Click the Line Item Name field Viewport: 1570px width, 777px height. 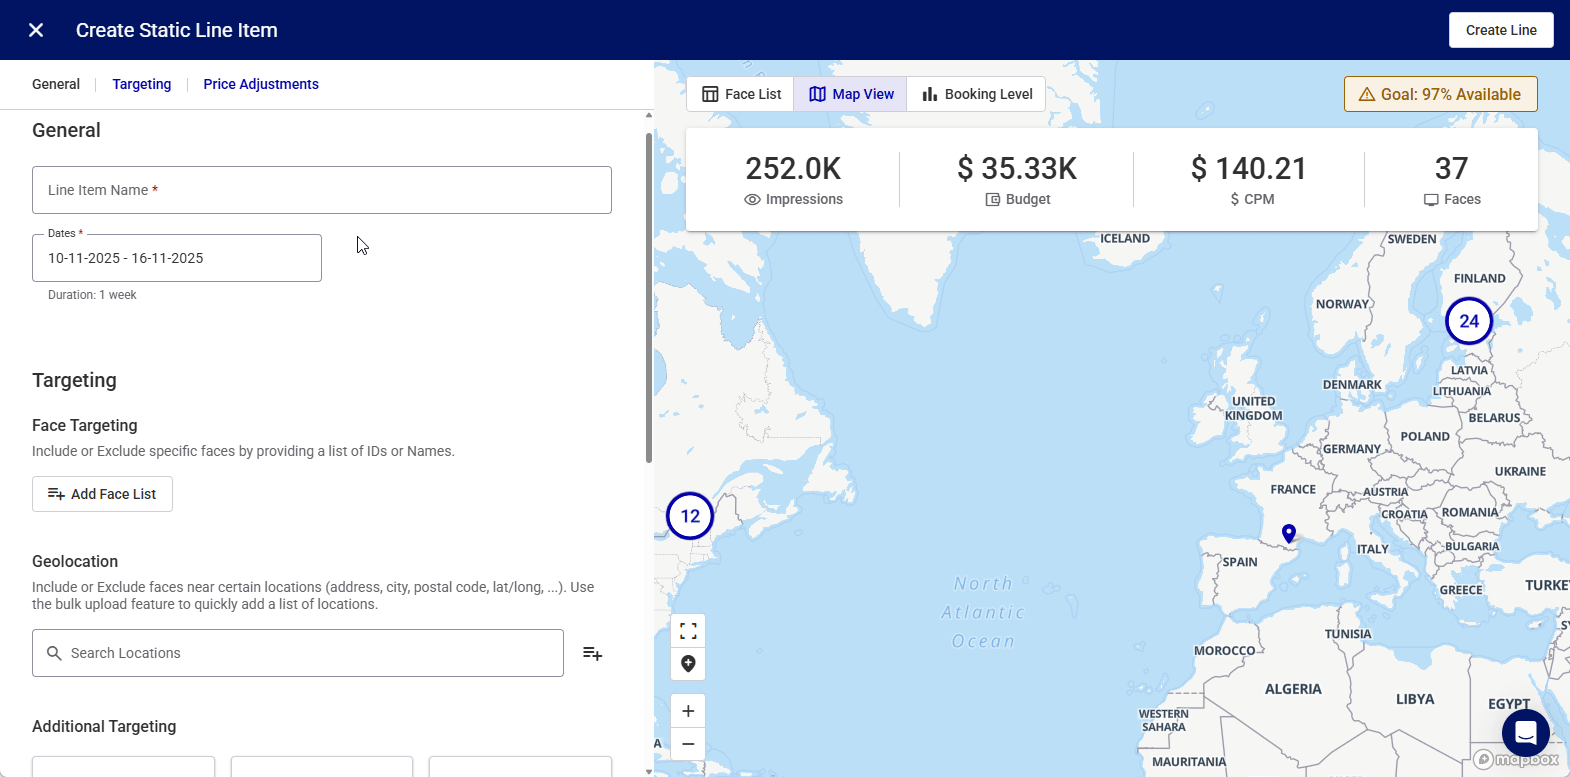(322, 190)
